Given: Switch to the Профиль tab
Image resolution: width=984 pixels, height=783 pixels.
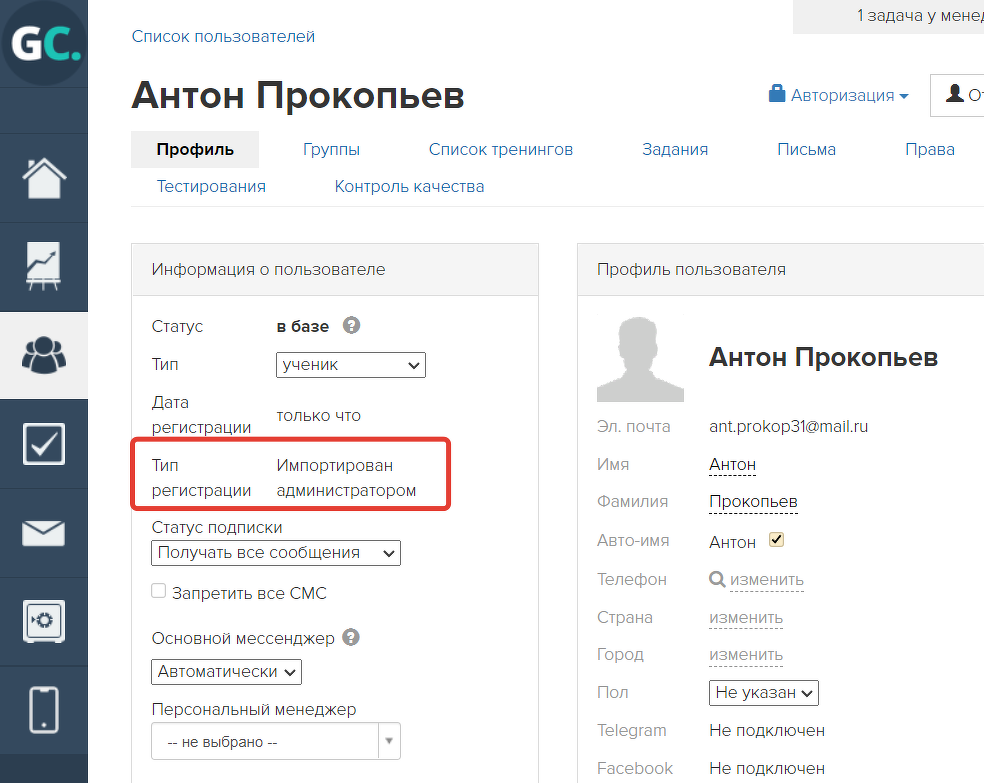Looking at the screenshot, I should 195,149.
